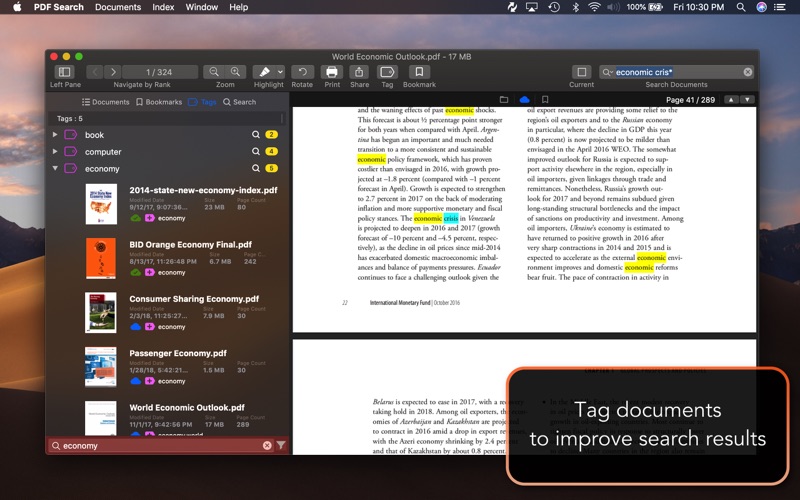Open the Highlight color dropdown arrow
The width and height of the screenshot is (800, 500).
(280, 72)
